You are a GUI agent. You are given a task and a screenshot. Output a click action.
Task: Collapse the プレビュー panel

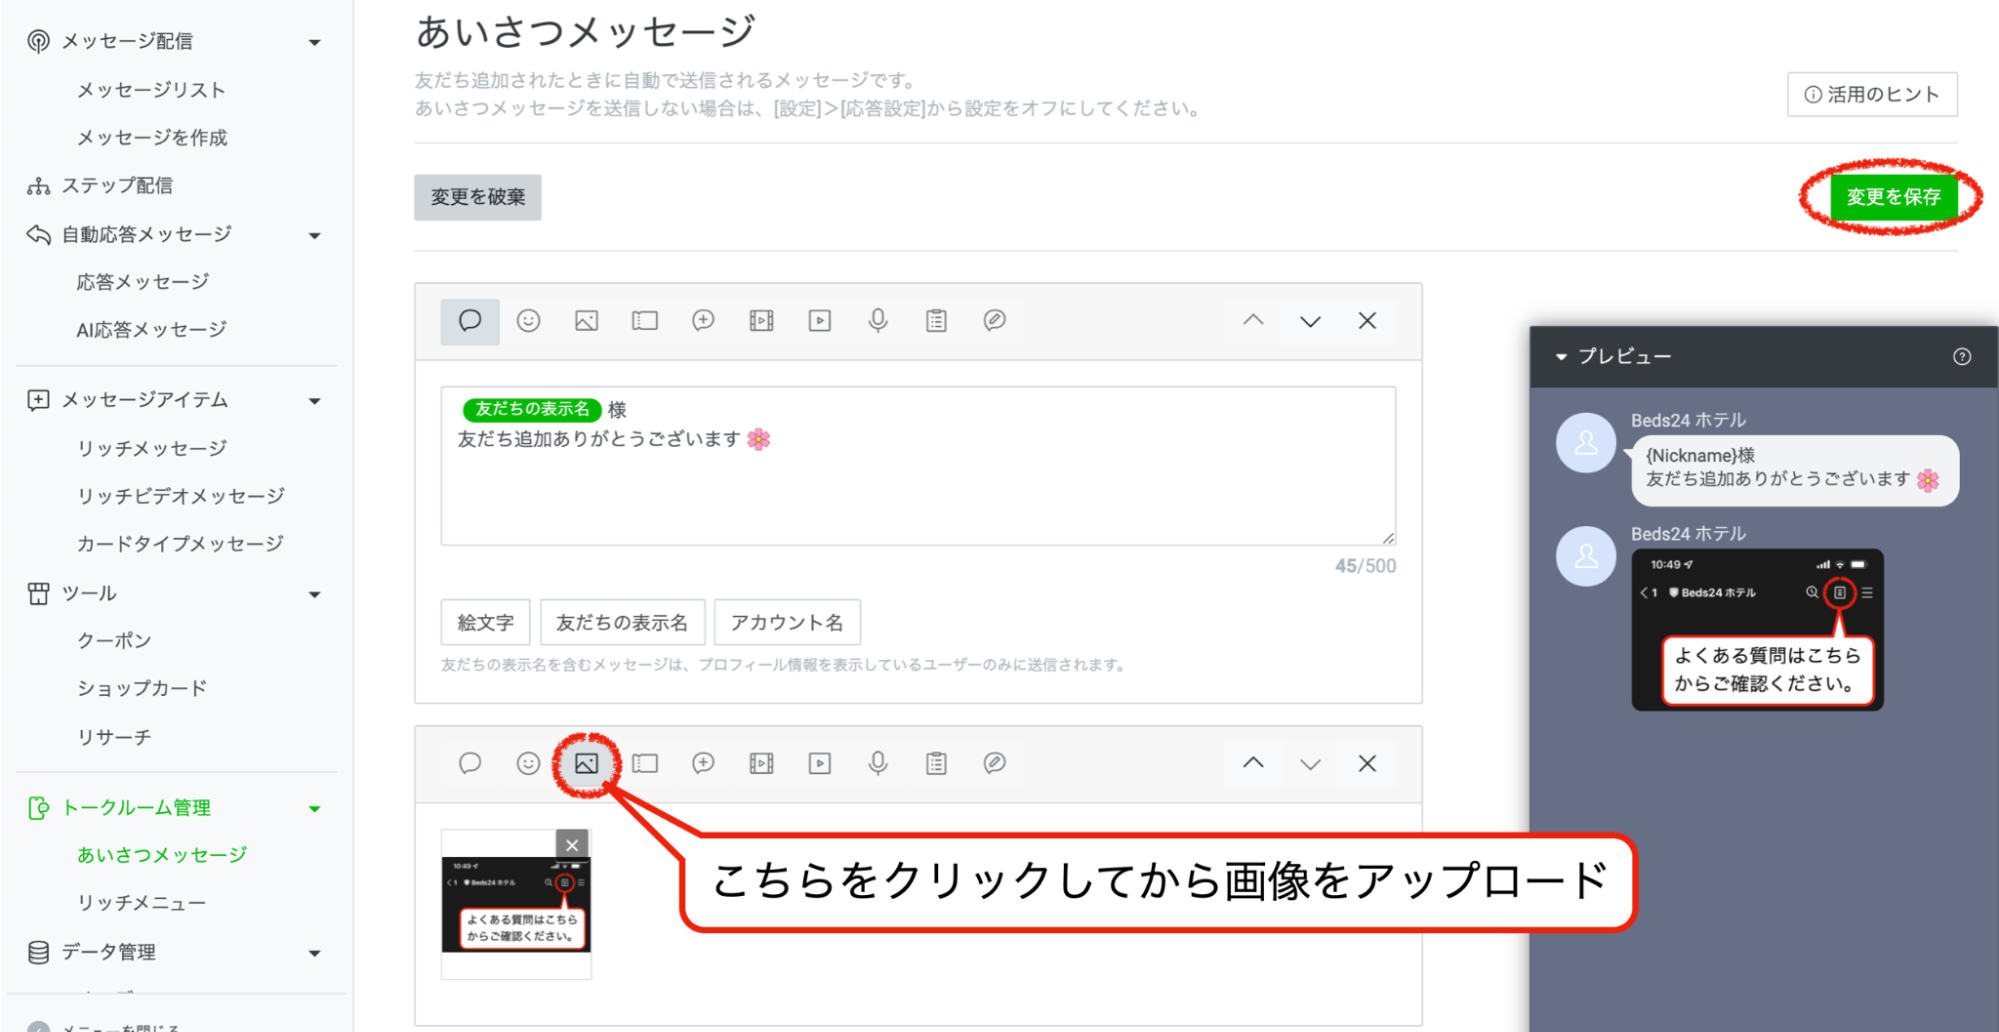point(1561,357)
